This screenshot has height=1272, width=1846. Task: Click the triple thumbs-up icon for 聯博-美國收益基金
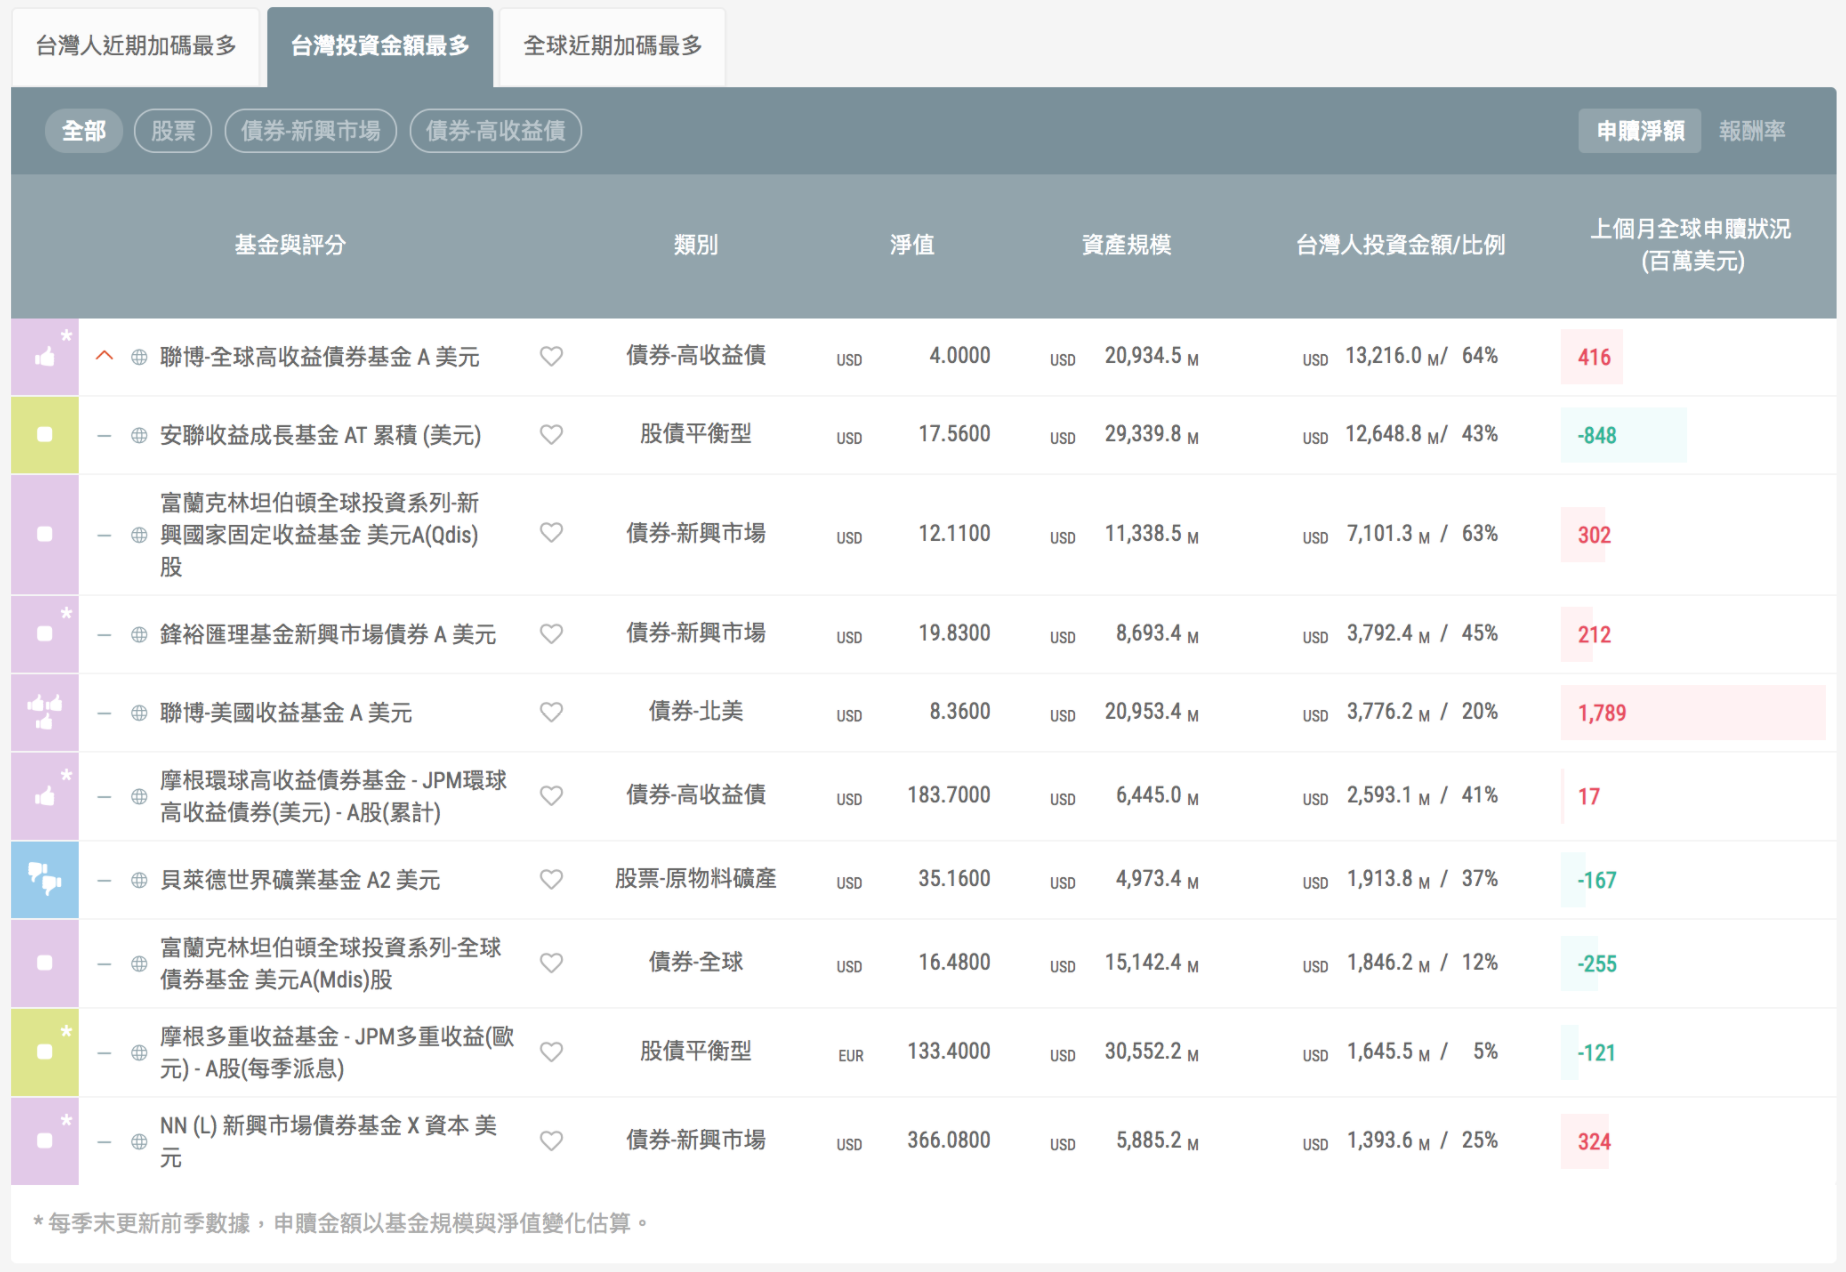[45, 712]
